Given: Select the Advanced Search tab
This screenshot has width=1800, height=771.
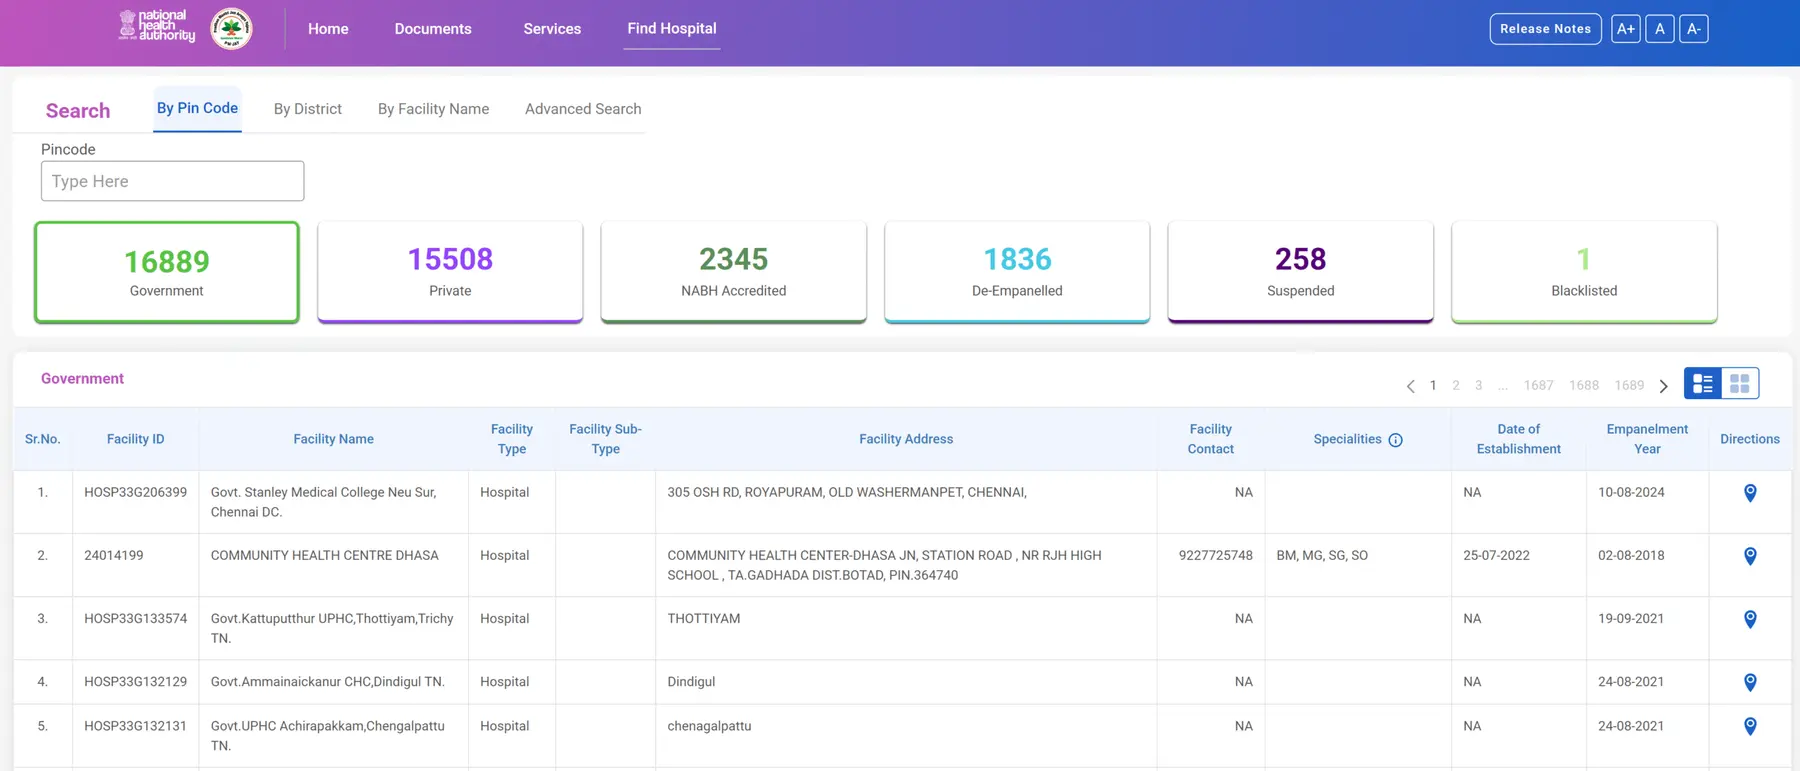Looking at the screenshot, I should tap(583, 109).
